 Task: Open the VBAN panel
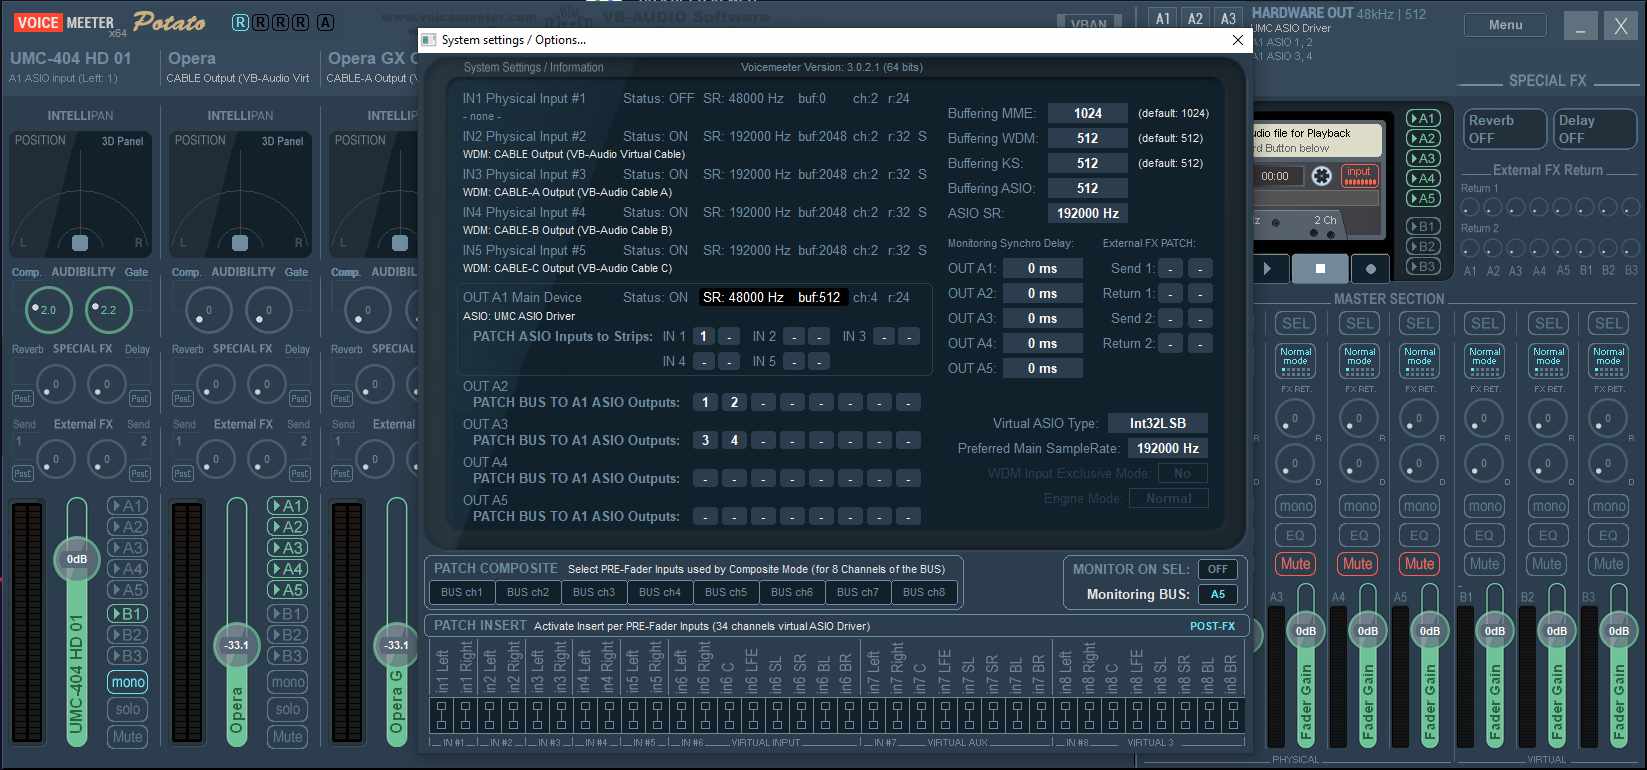[1089, 23]
